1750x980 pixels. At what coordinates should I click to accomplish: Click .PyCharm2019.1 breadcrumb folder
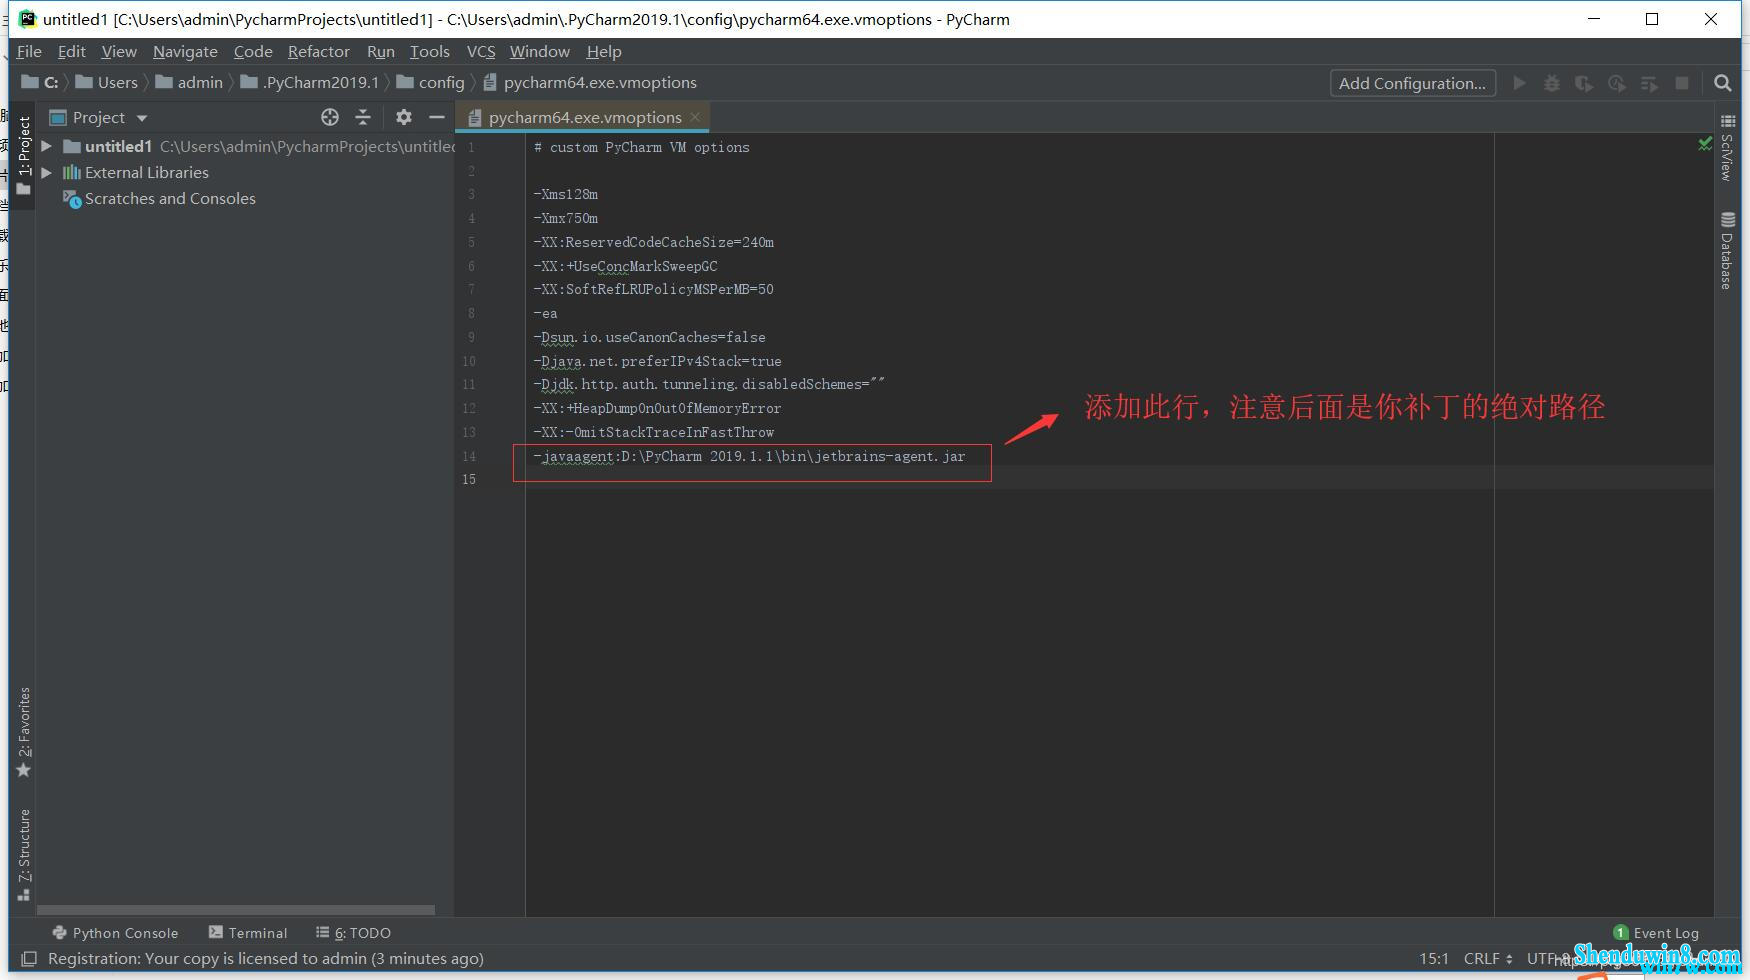[310, 83]
